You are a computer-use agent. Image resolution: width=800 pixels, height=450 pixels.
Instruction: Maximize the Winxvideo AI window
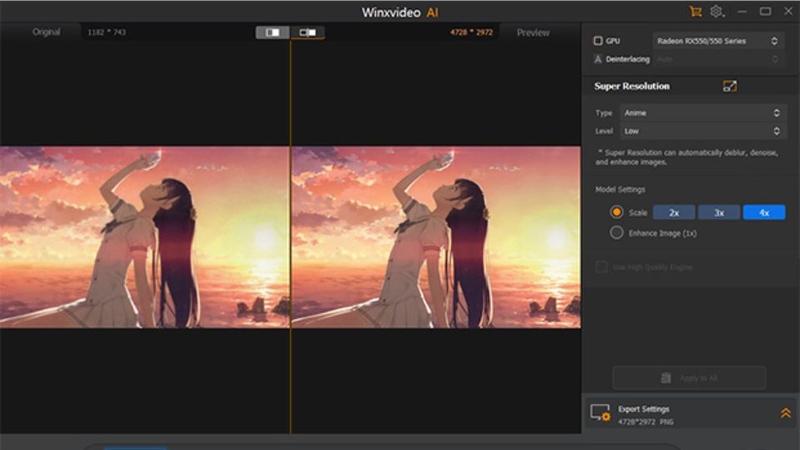(765, 12)
